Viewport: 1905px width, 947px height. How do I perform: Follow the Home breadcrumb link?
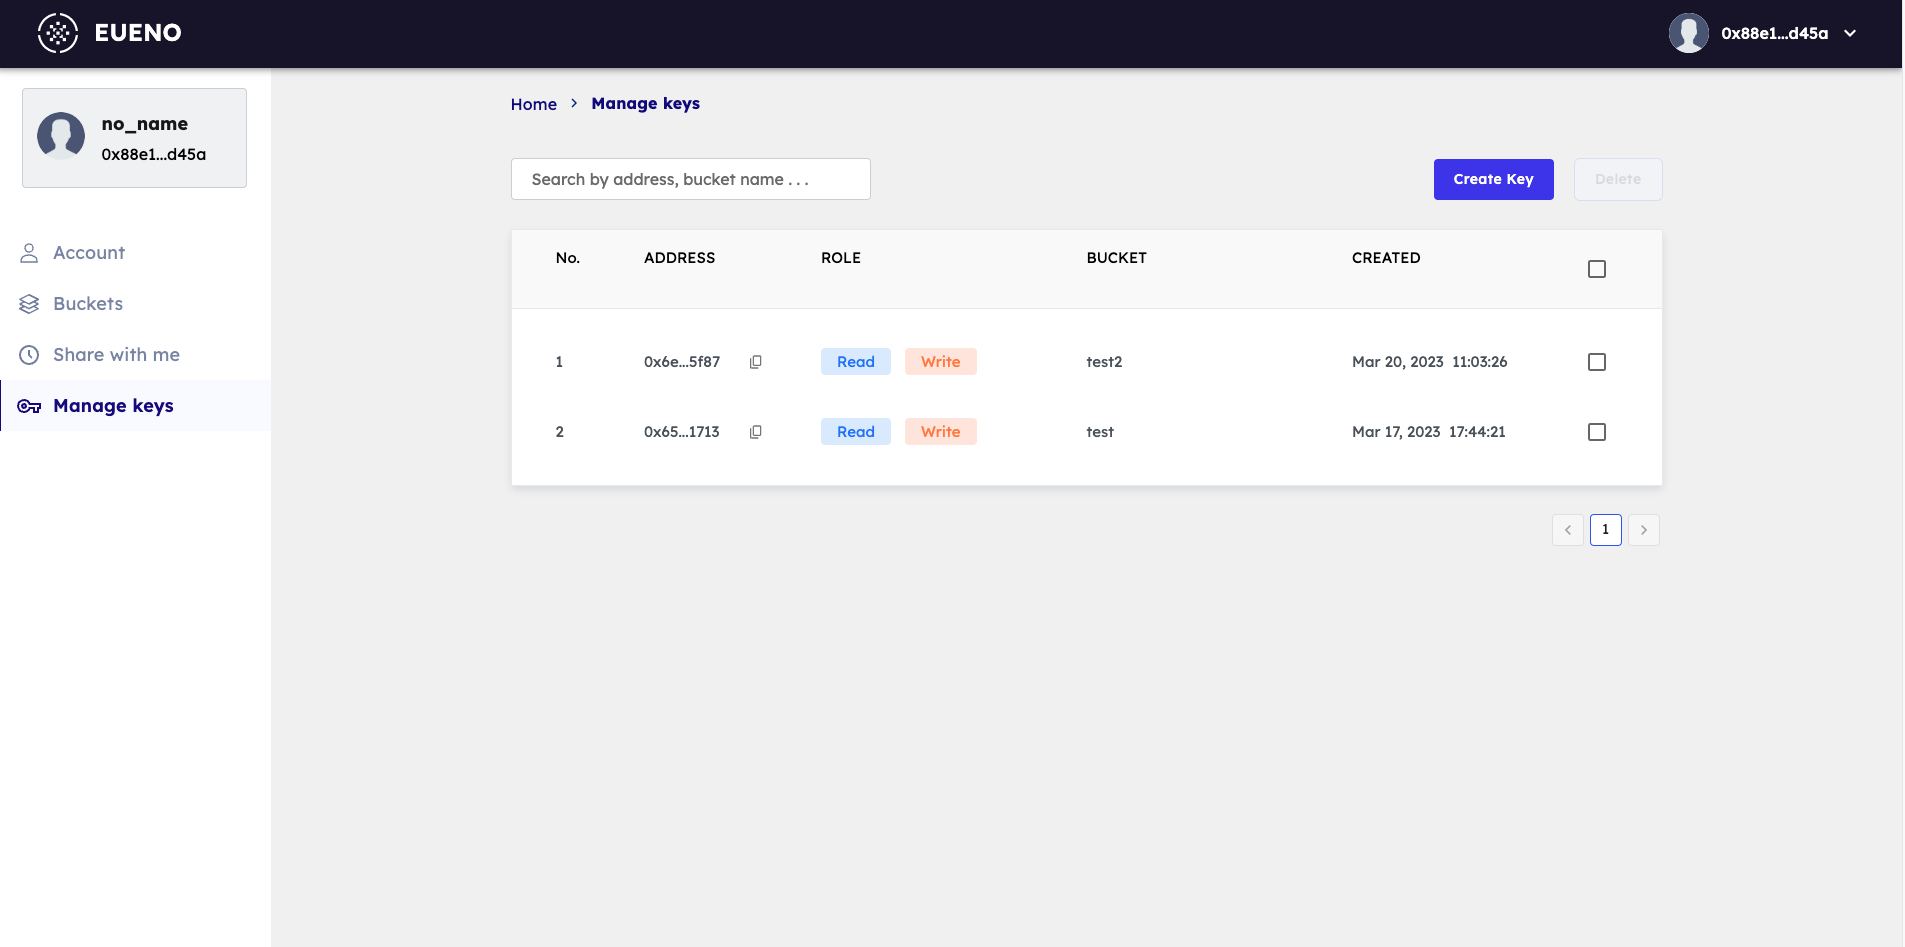(533, 104)
